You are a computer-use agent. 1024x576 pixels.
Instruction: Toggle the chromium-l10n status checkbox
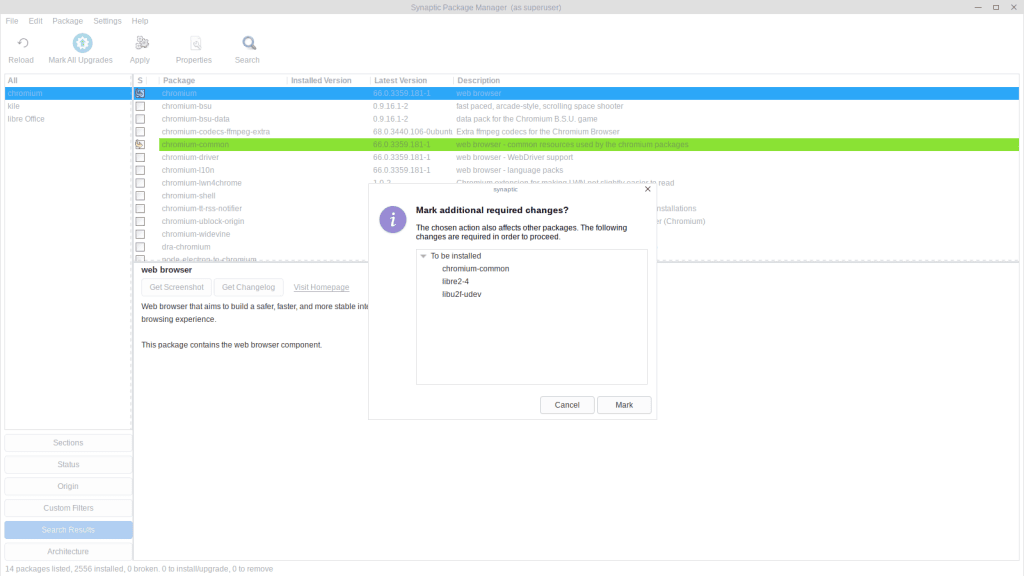coord(140,170)
